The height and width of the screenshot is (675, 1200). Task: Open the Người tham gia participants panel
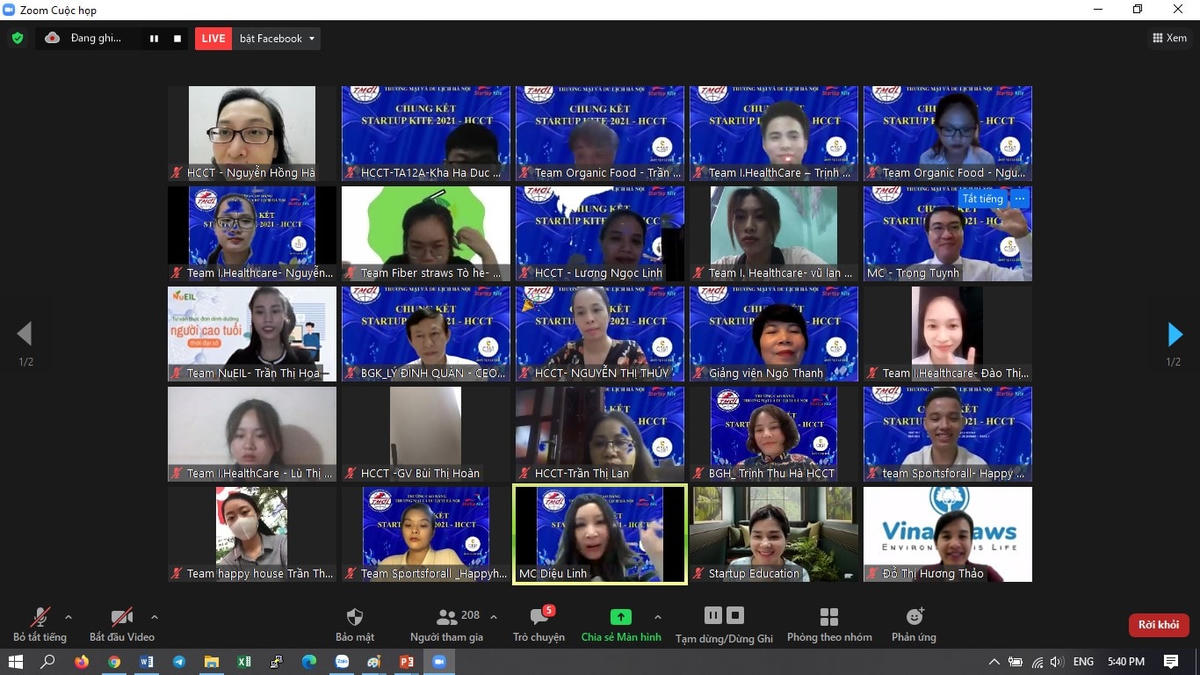tap(448, 620)
